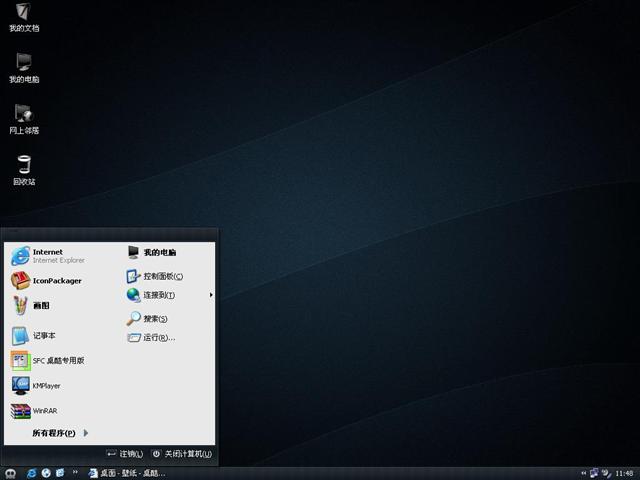Click the 回收站 (Recycle Bin) desktop icon

click(x=24, y=169)
